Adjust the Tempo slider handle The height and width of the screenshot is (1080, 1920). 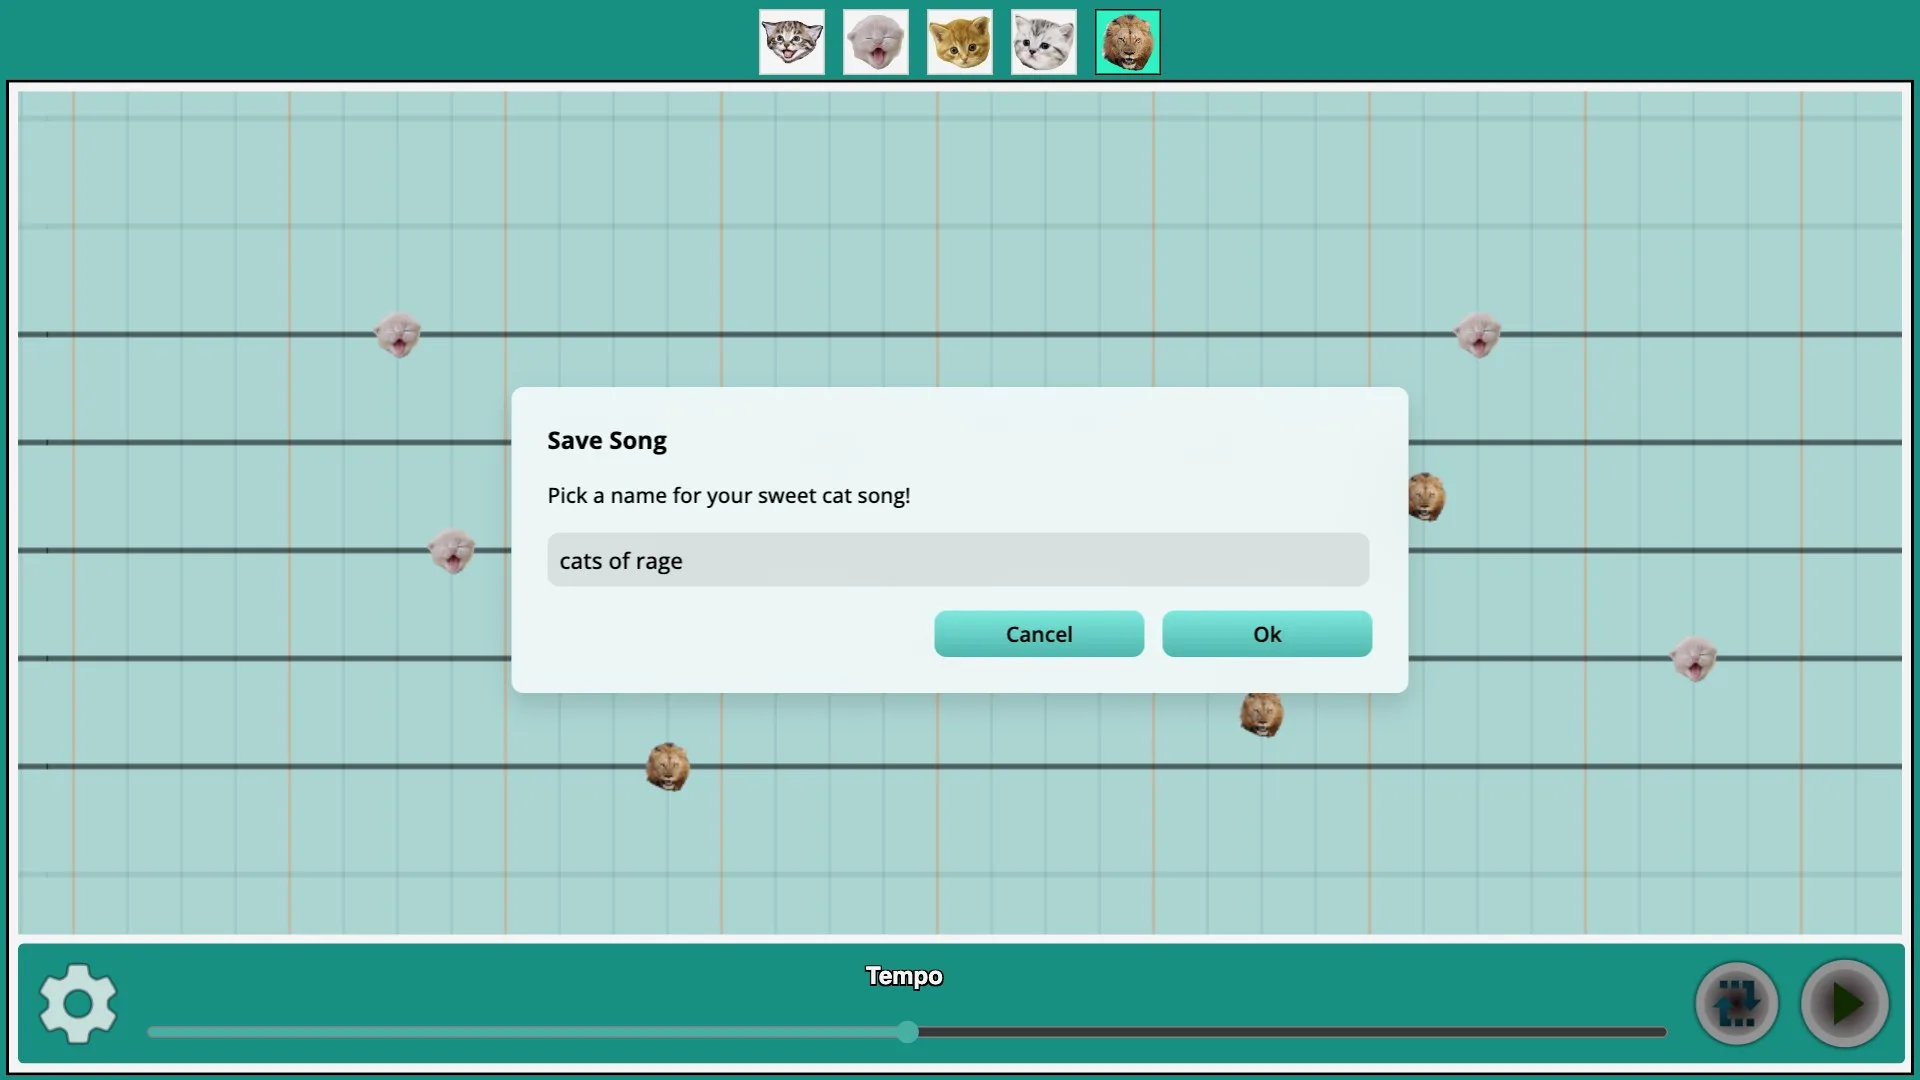click(907, 1032)
